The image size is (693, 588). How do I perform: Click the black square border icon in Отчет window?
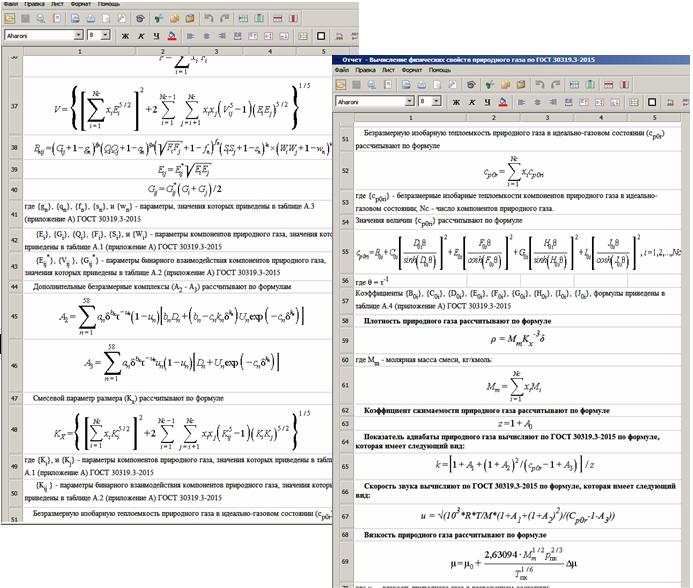(x=653, y=101)
